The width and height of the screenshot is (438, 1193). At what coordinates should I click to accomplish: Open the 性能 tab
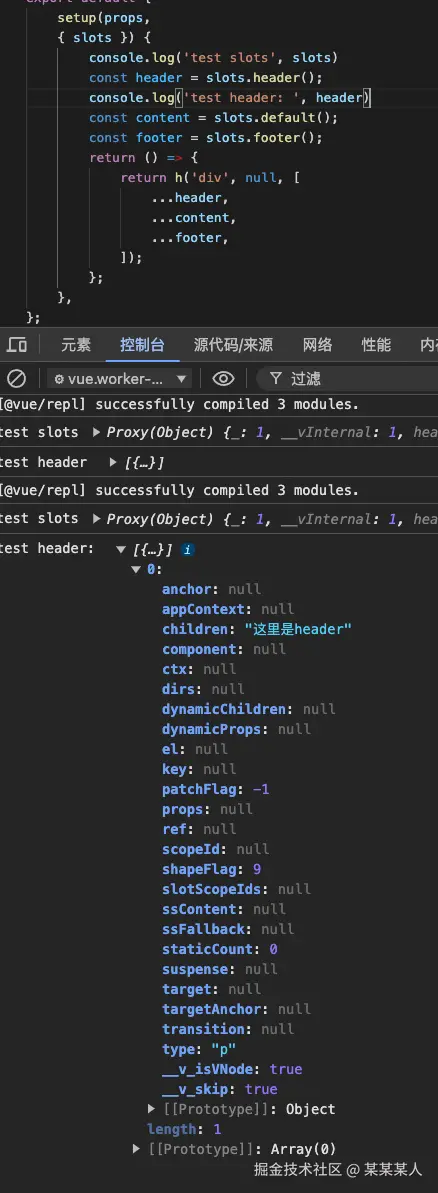tap(376, 345)
